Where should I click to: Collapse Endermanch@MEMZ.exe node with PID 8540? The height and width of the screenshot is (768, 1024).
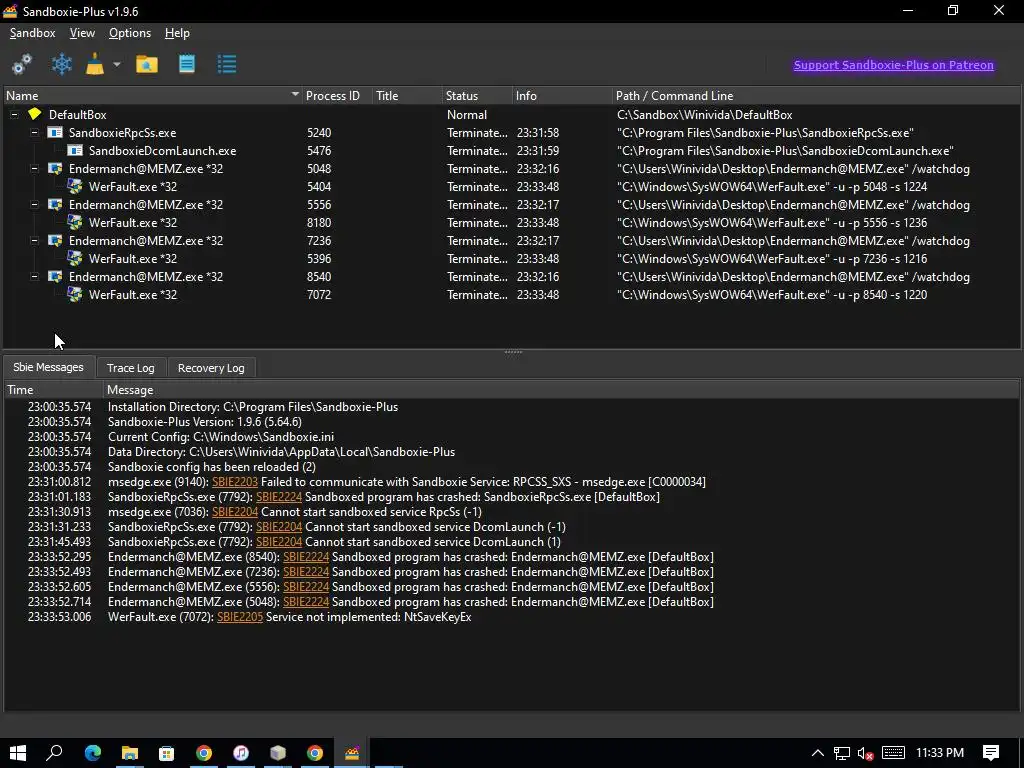[x=35, y=276]
